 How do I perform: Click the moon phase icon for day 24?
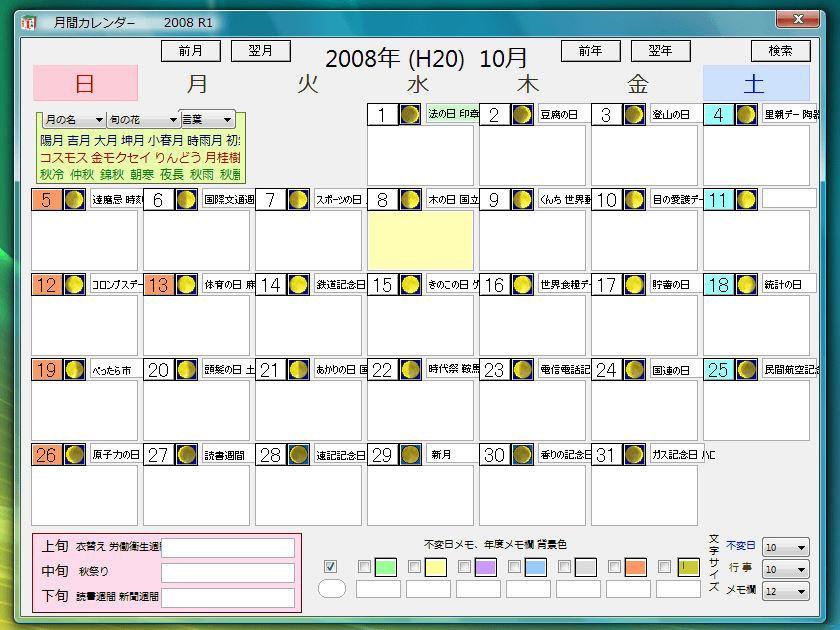[634, 370]
